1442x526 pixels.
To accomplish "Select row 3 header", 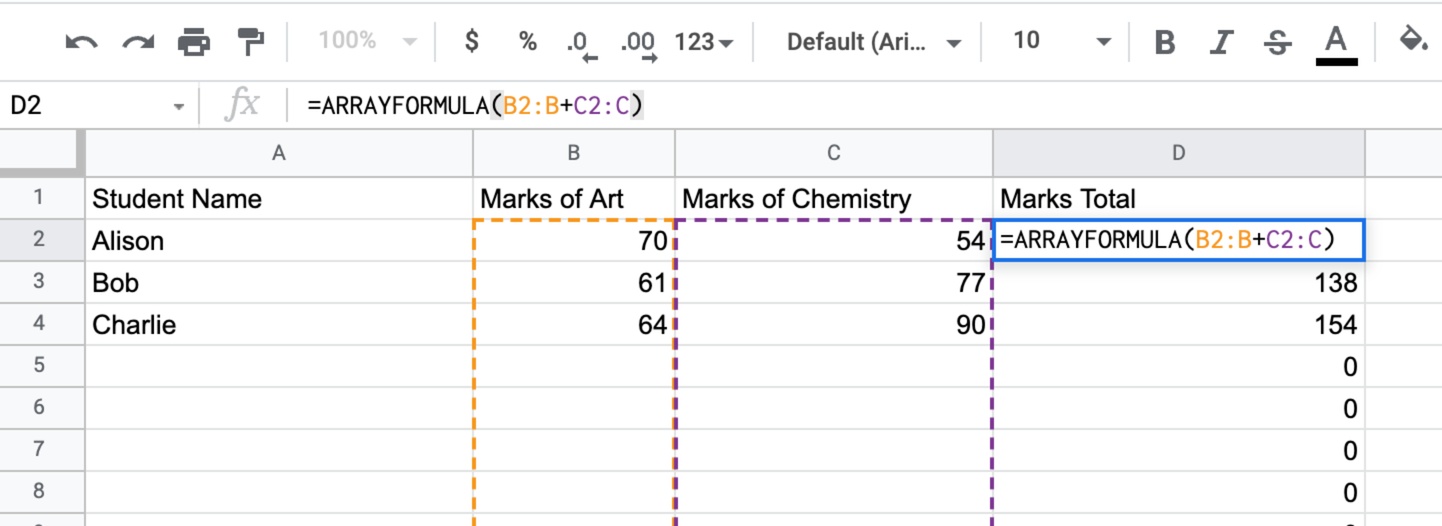I will [x=42, y=282].
